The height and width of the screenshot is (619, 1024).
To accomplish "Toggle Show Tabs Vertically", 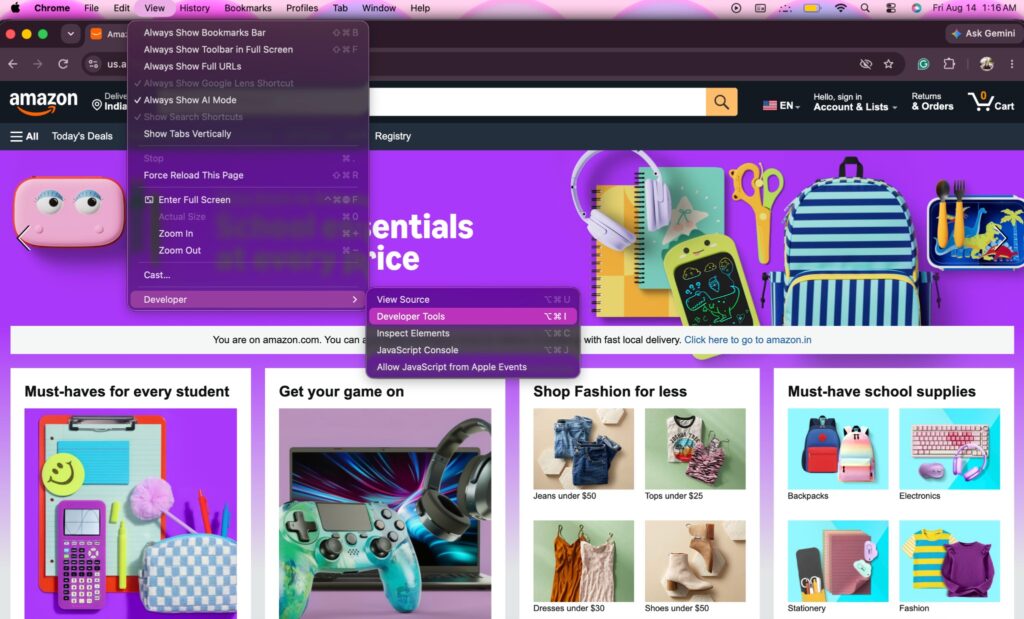I will pos(247,134).
